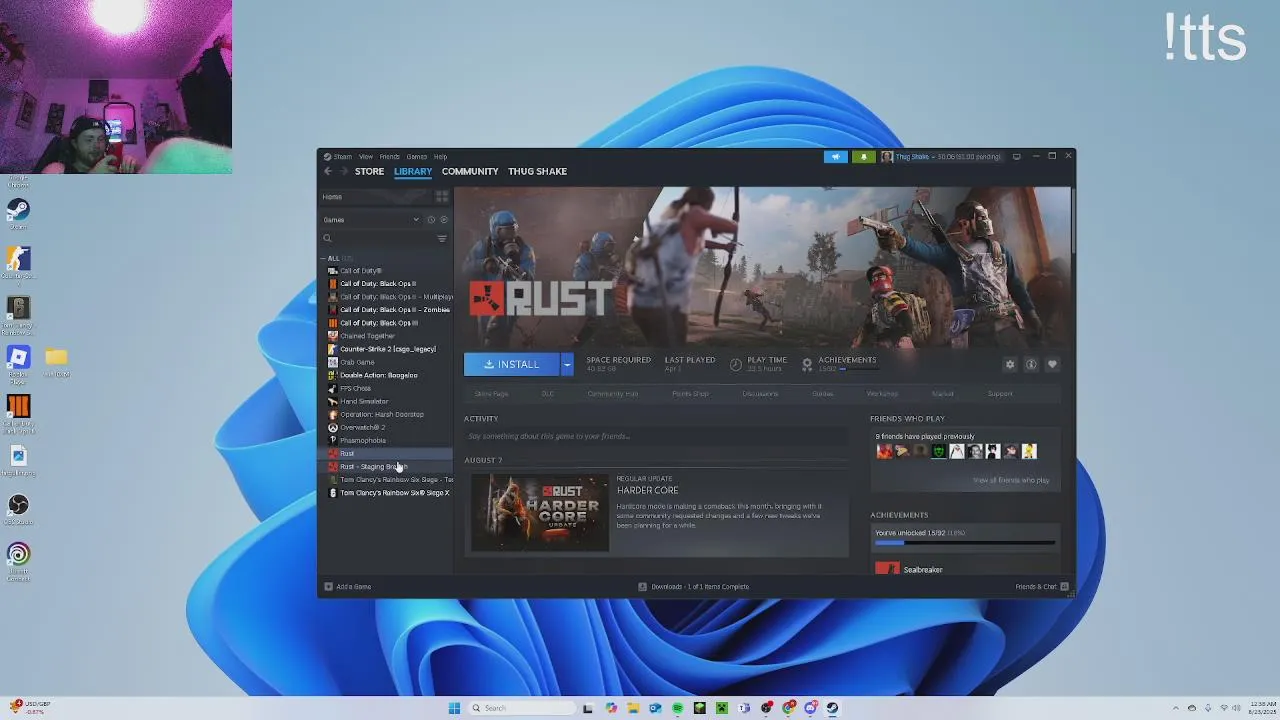Open the THUG SHAKE profile tab

[x=537, y=171]
